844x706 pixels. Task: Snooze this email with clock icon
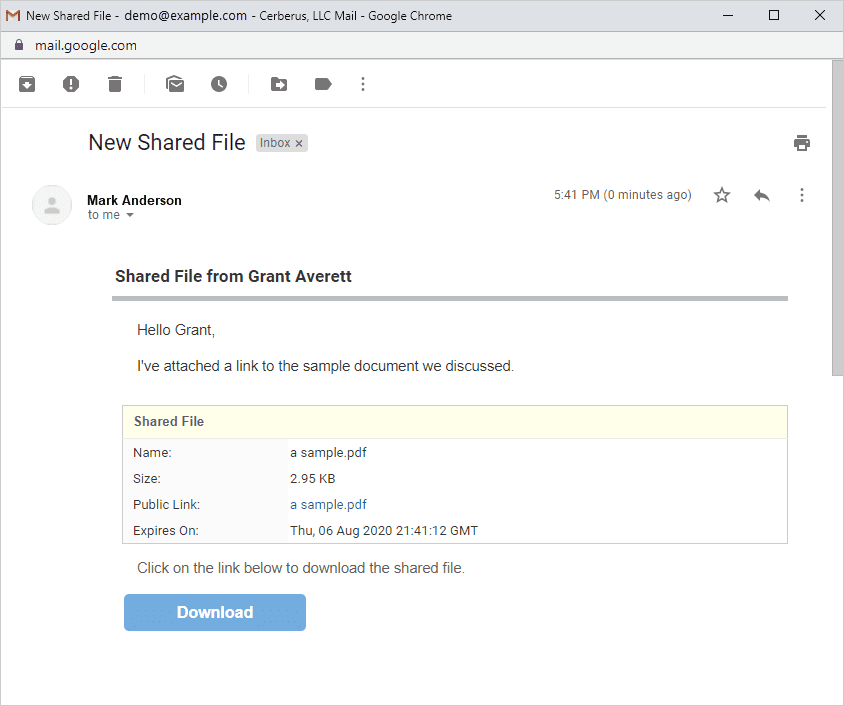pyautogui.click(x=219, y=85)
